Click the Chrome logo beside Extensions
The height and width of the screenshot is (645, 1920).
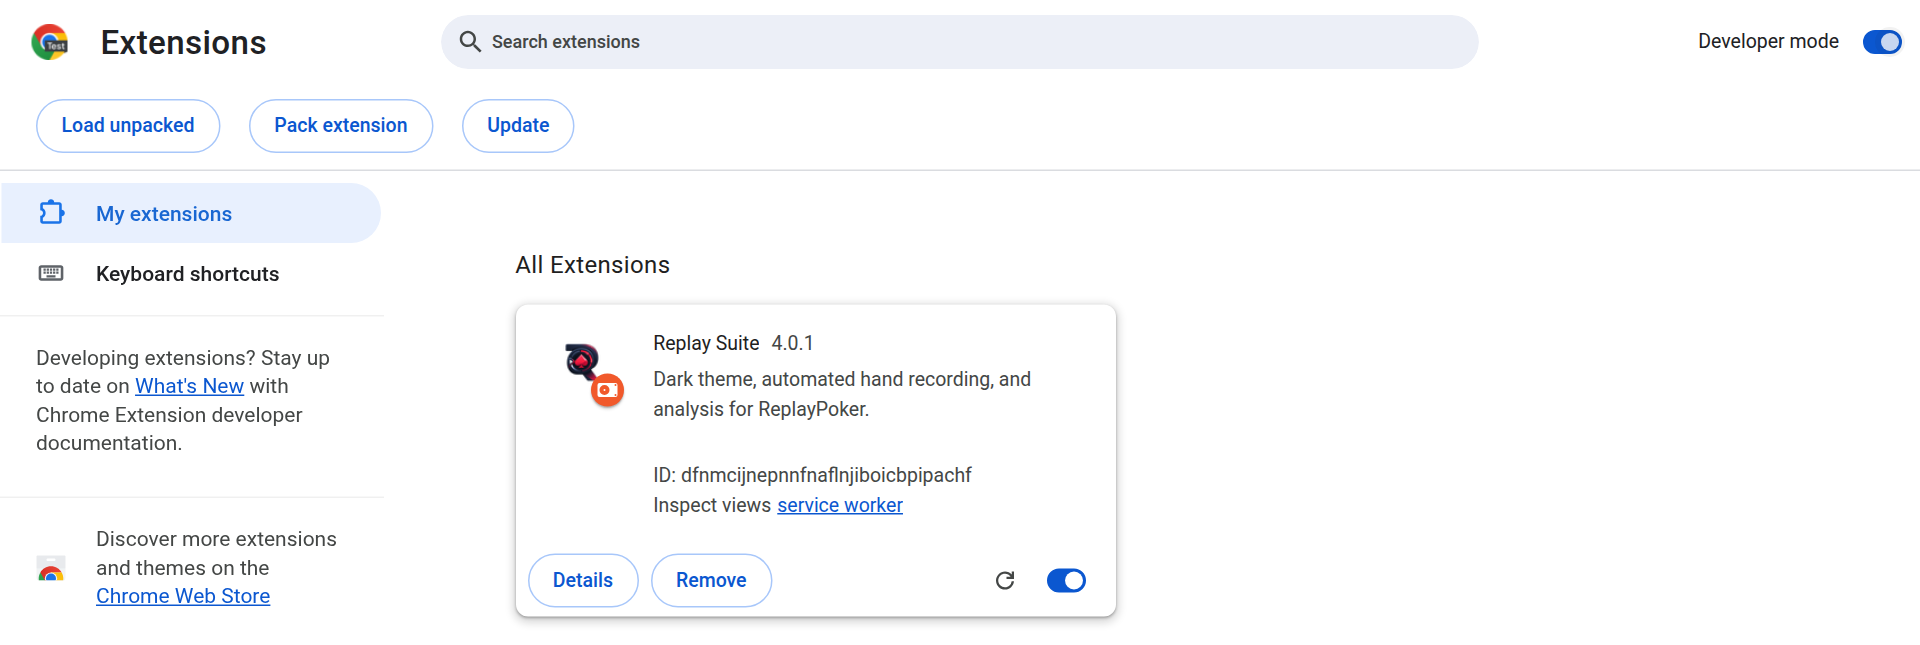[50, 42]
